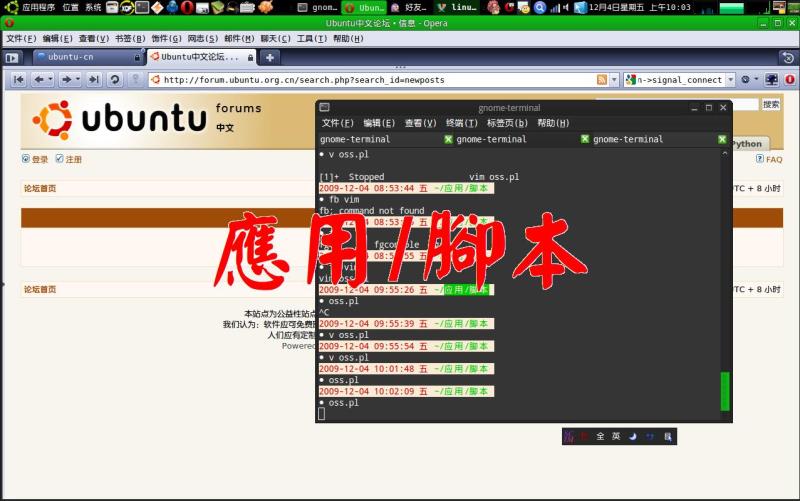This screenshot has width=800, height=501.
Task: Click the green scrollbar thumb in terminal
Action: pyautogui.click(x=725, y=391)
